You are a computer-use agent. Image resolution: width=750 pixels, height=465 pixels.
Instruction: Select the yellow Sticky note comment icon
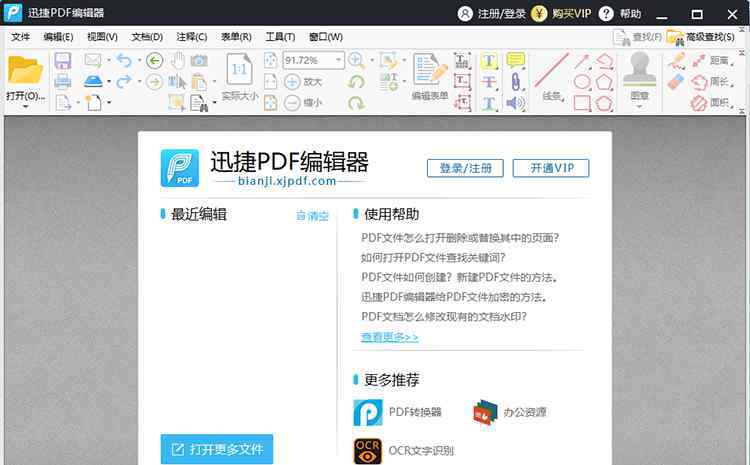coord(515,60)
